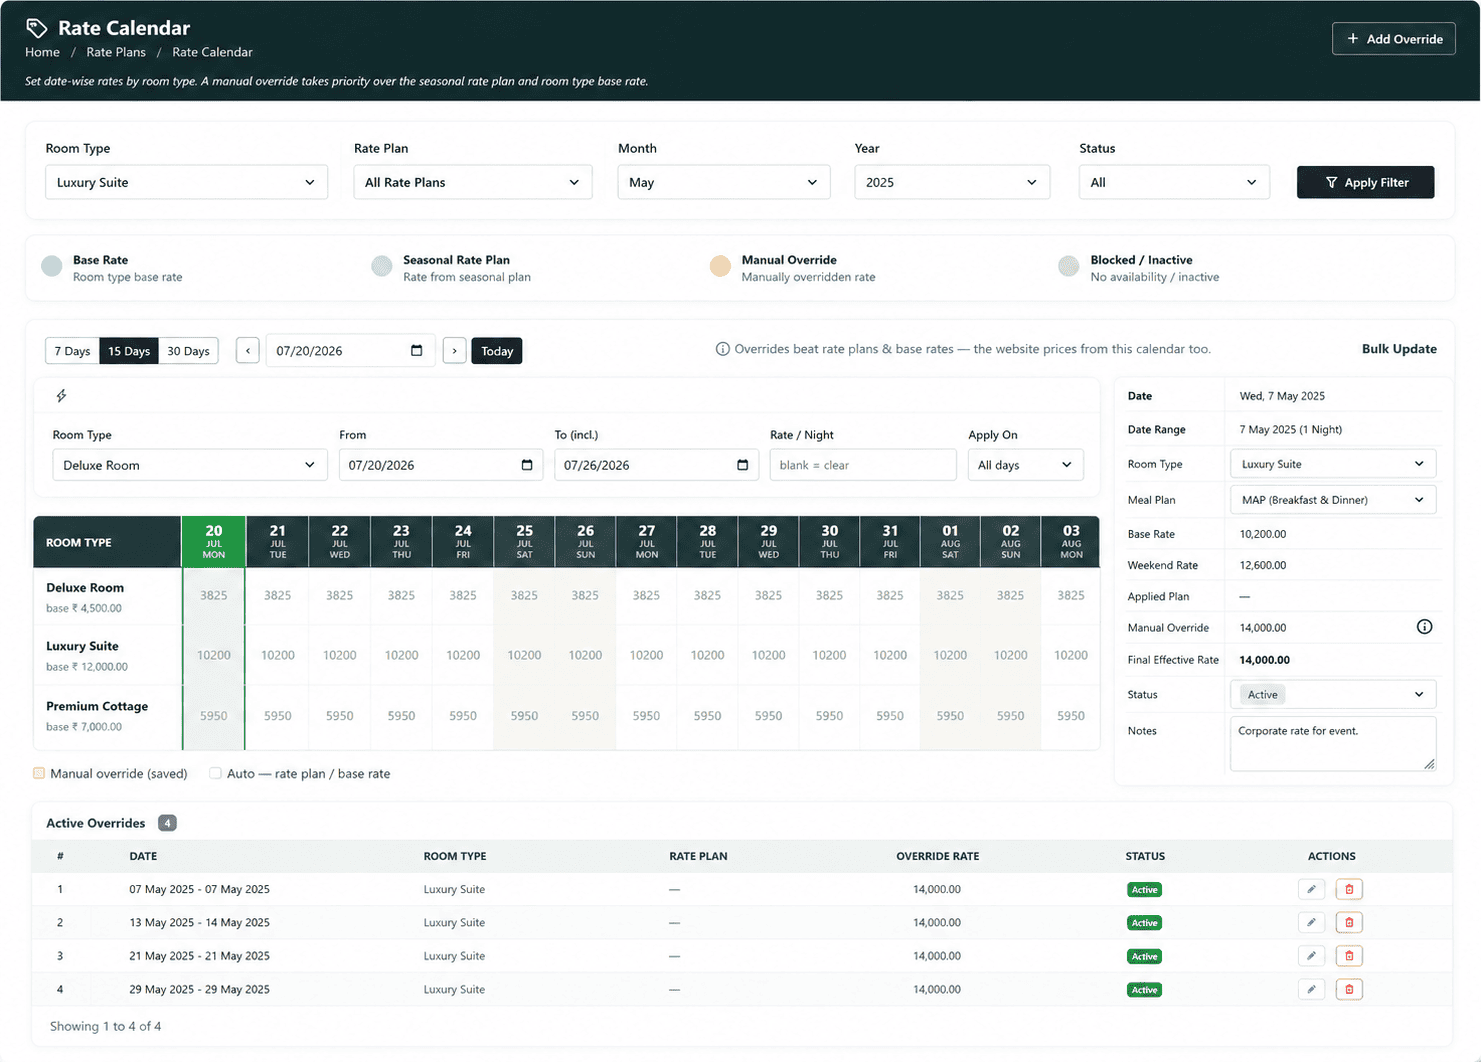Click the lightning bolt quick-update icon
The image size is (1481, 1062).
point(62,396)
